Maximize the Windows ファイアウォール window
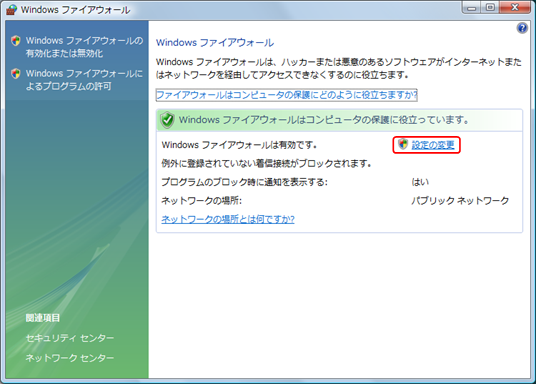536x384 pixels. (490, 7)
